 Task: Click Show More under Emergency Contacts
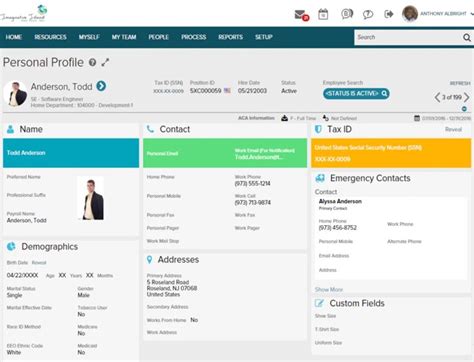(x=329, y=289)
